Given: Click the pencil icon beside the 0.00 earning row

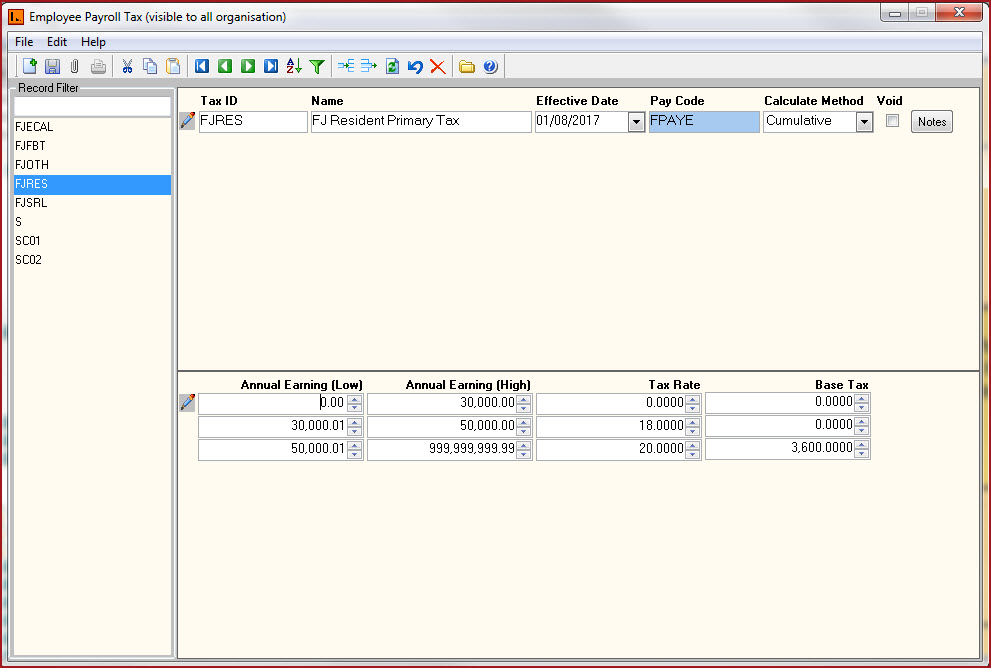Looking at the screenshot, I should (187, 403).
